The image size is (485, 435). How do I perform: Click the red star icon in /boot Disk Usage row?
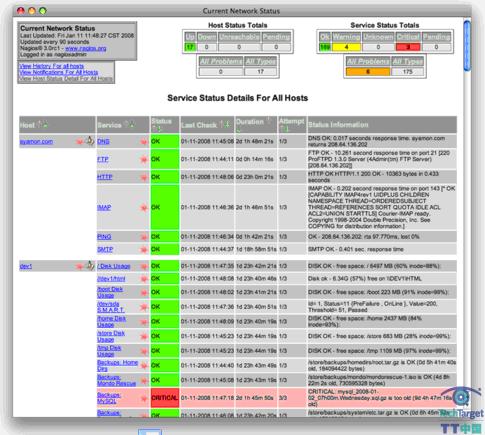[144, 293]
